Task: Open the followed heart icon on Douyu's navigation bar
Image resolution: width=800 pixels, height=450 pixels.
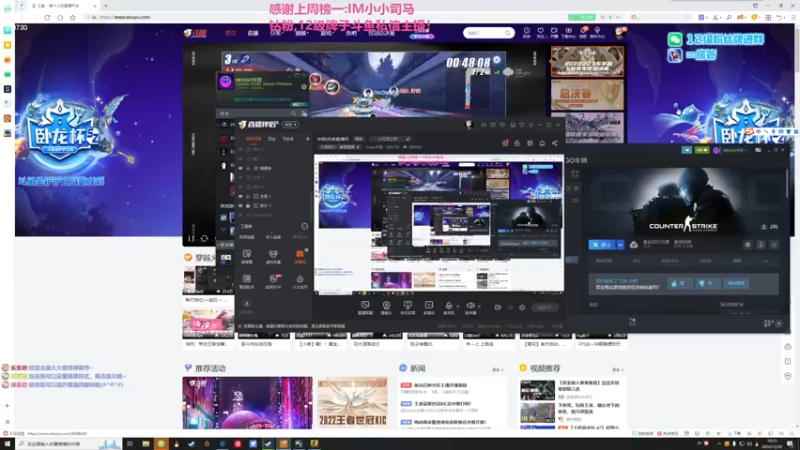Action: point(540,33)
